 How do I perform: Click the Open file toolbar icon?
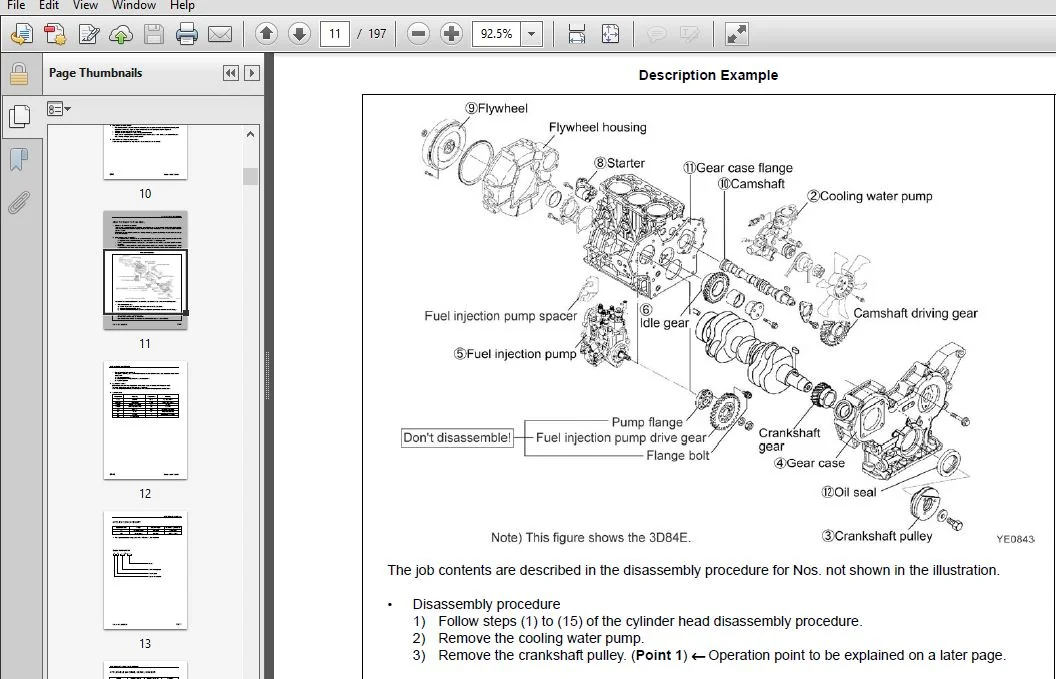(x=22, y=34)
